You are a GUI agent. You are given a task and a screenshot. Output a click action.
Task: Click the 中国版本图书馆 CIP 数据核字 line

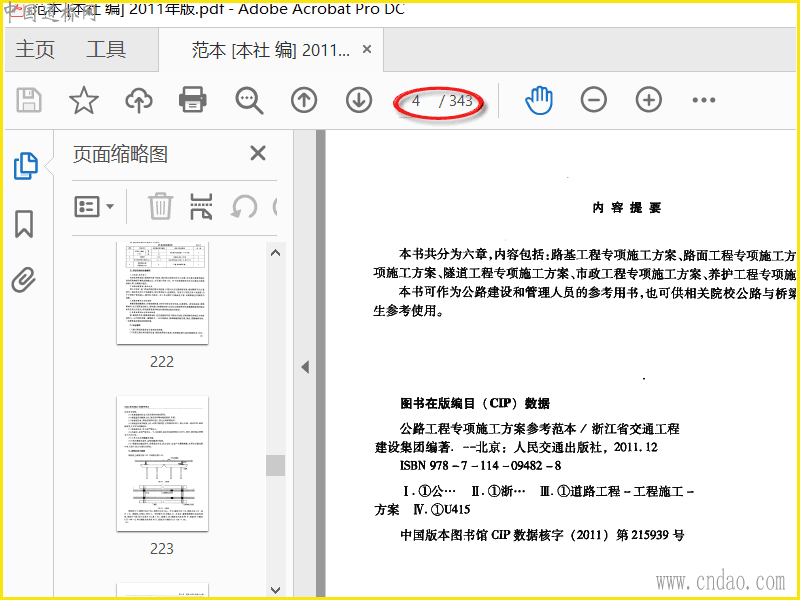pyautogui.click(x=542, y=535)
